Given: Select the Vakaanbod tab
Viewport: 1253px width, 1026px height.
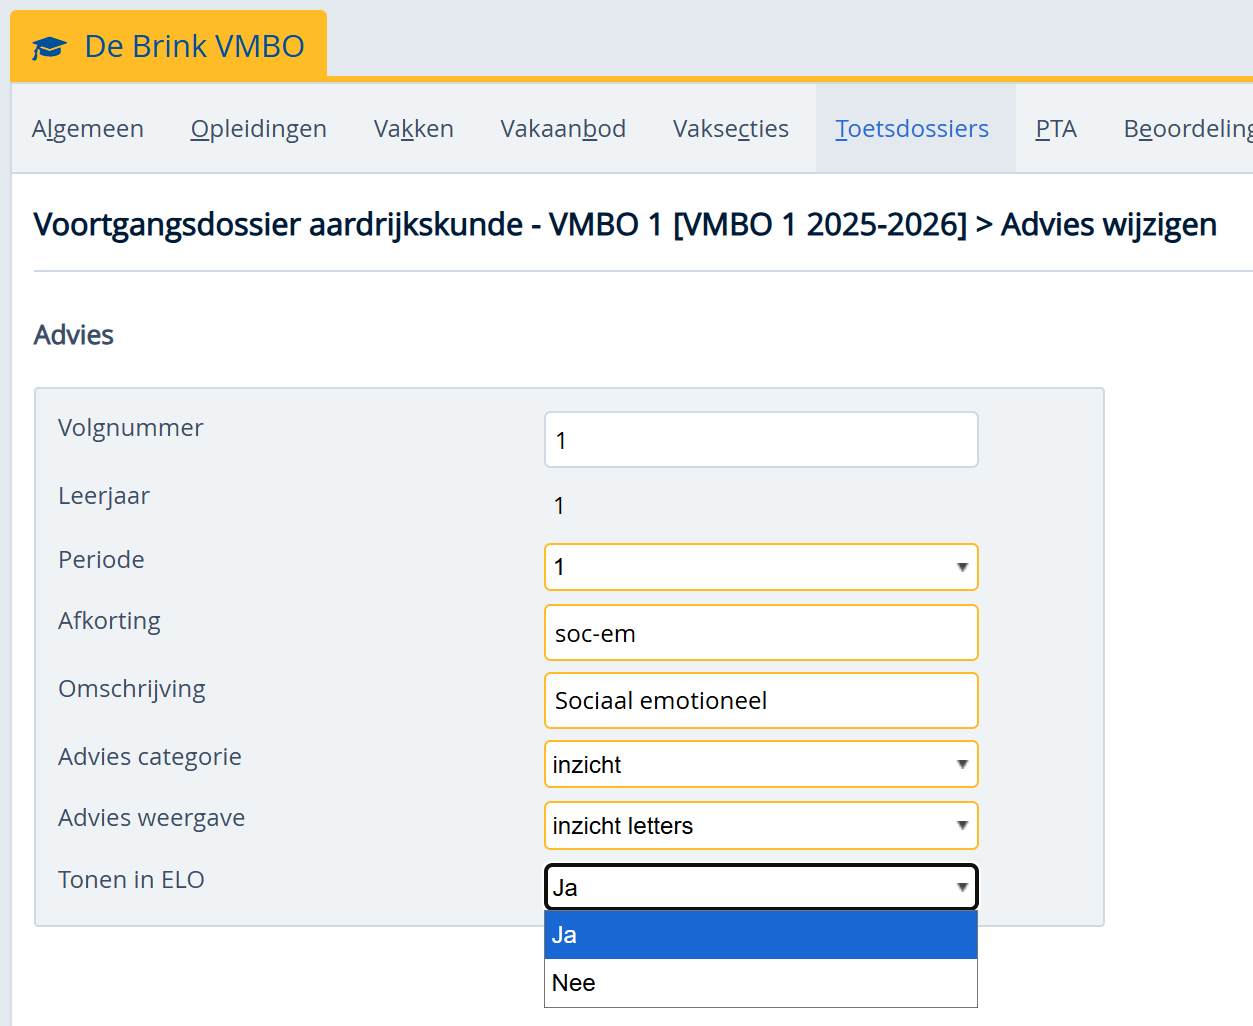Looking at the screenshot, I should pyautogui.click(x=563, y=129).
